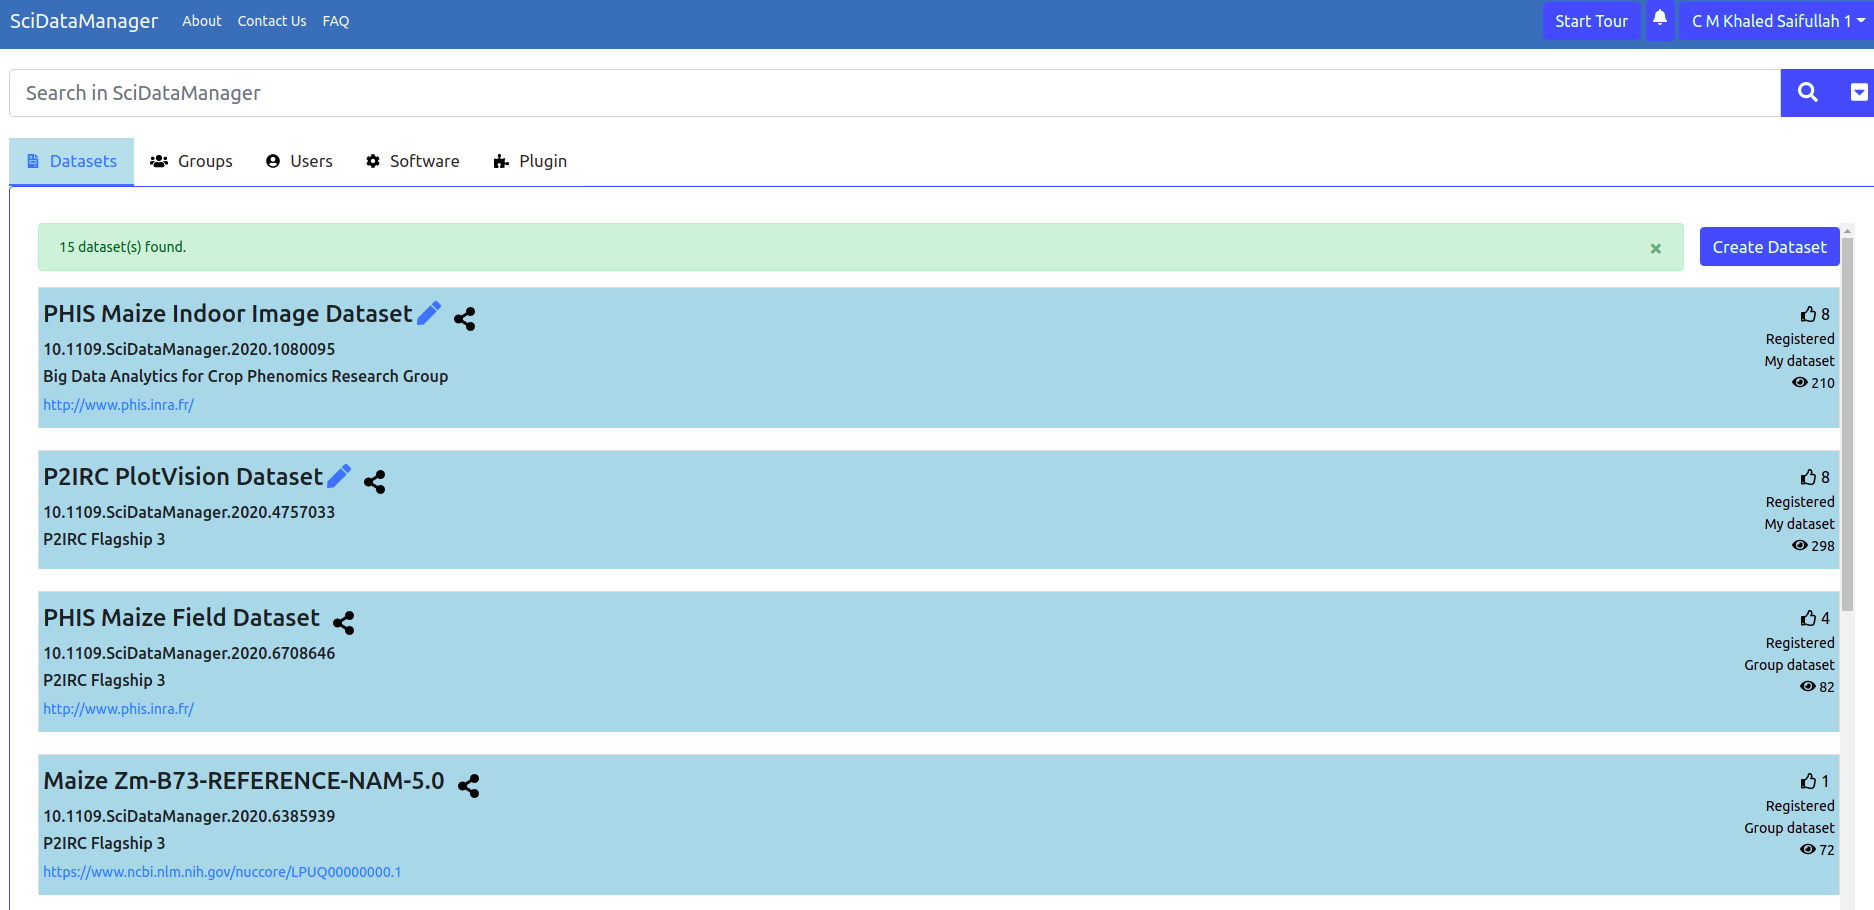Click P2IRC Flagship 3 under Zm-B73 dataset

click(104, 843)
